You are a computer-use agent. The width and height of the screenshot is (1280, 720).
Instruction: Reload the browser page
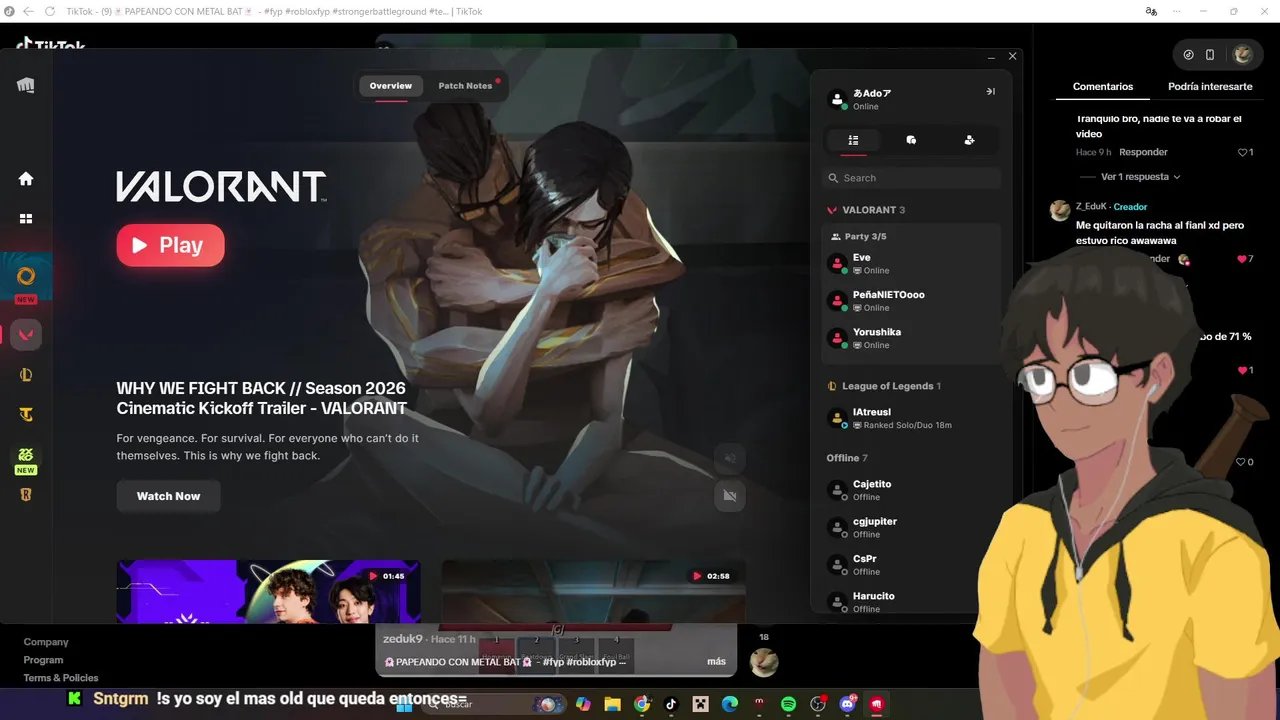[49, 11]
